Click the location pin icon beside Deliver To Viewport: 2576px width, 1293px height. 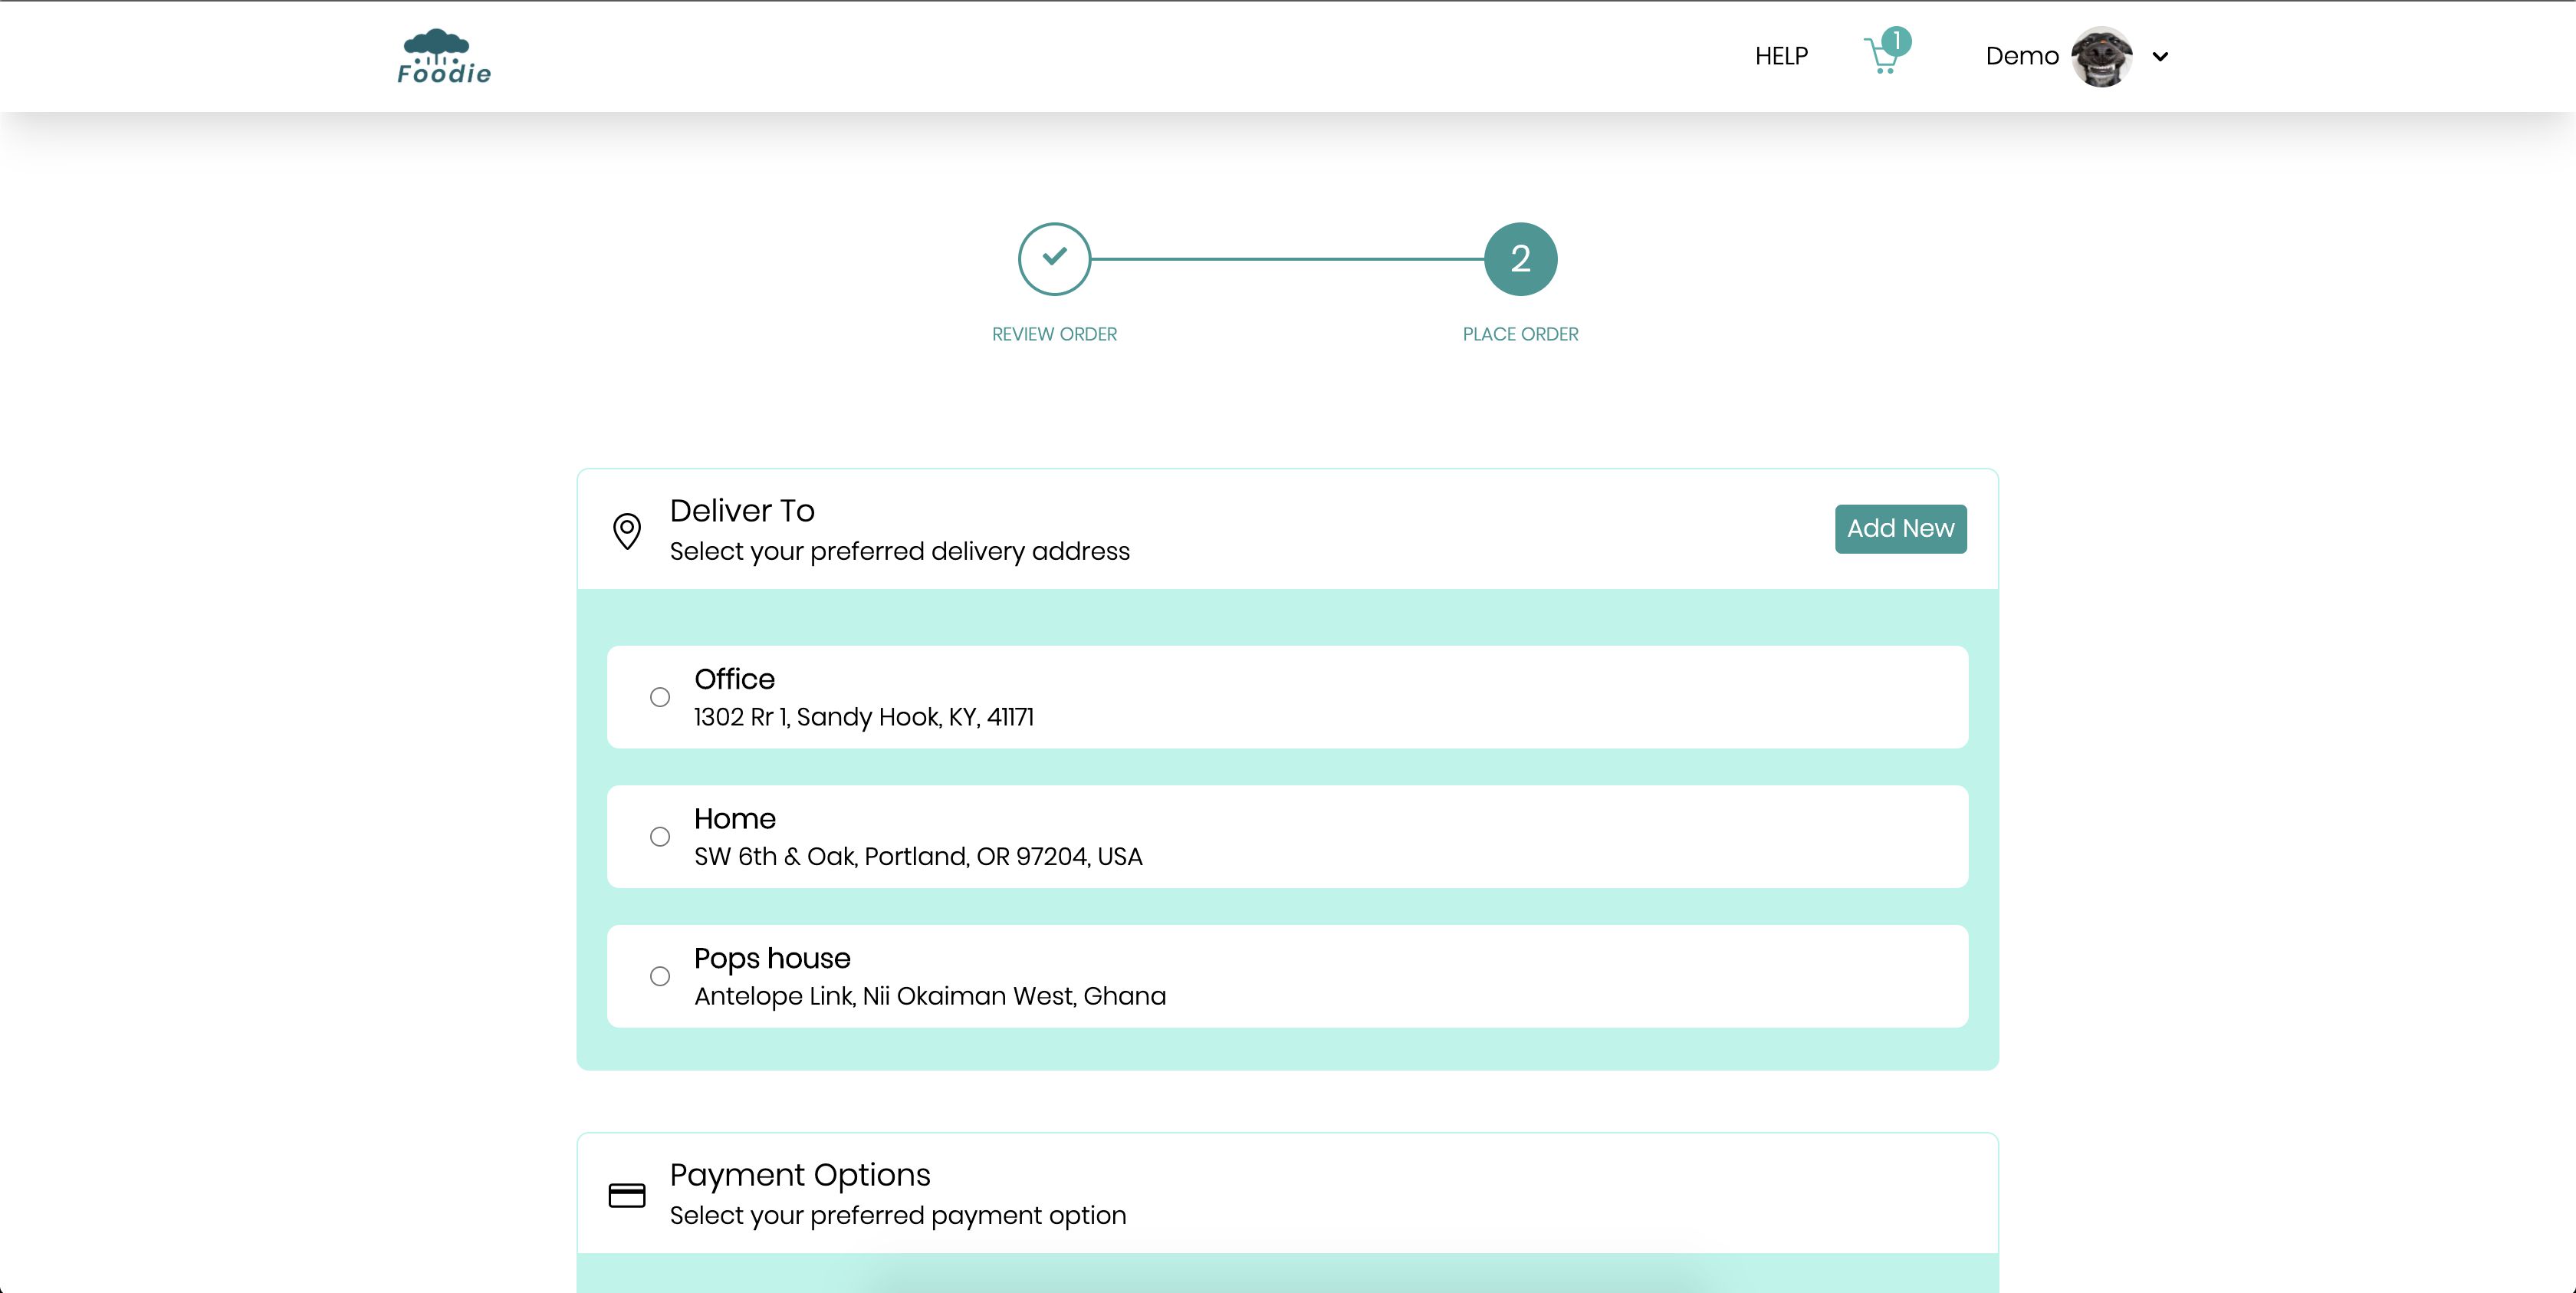coord(627,531)
